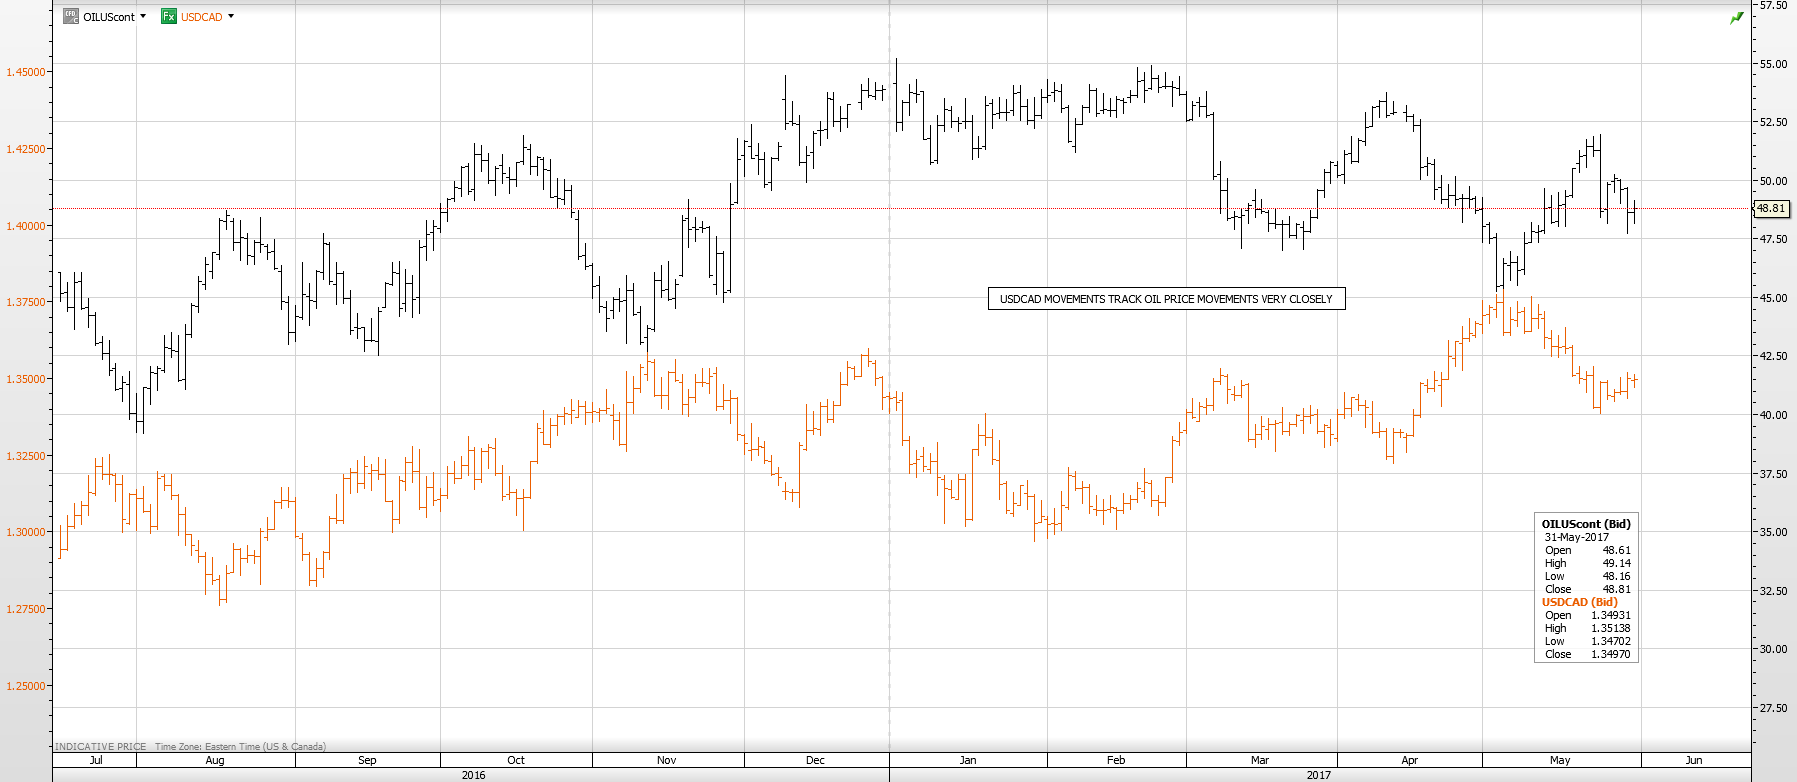Click the 55.00 level on right axis
This screenshot has width=1797, height=782.
click(1774, 64)
